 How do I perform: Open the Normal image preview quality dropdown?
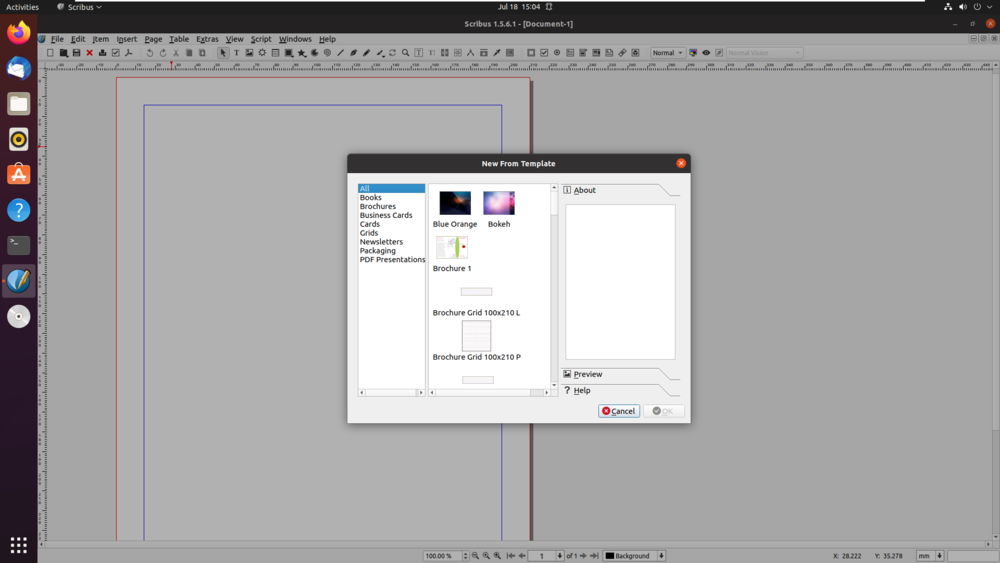(x=667, y=53)
